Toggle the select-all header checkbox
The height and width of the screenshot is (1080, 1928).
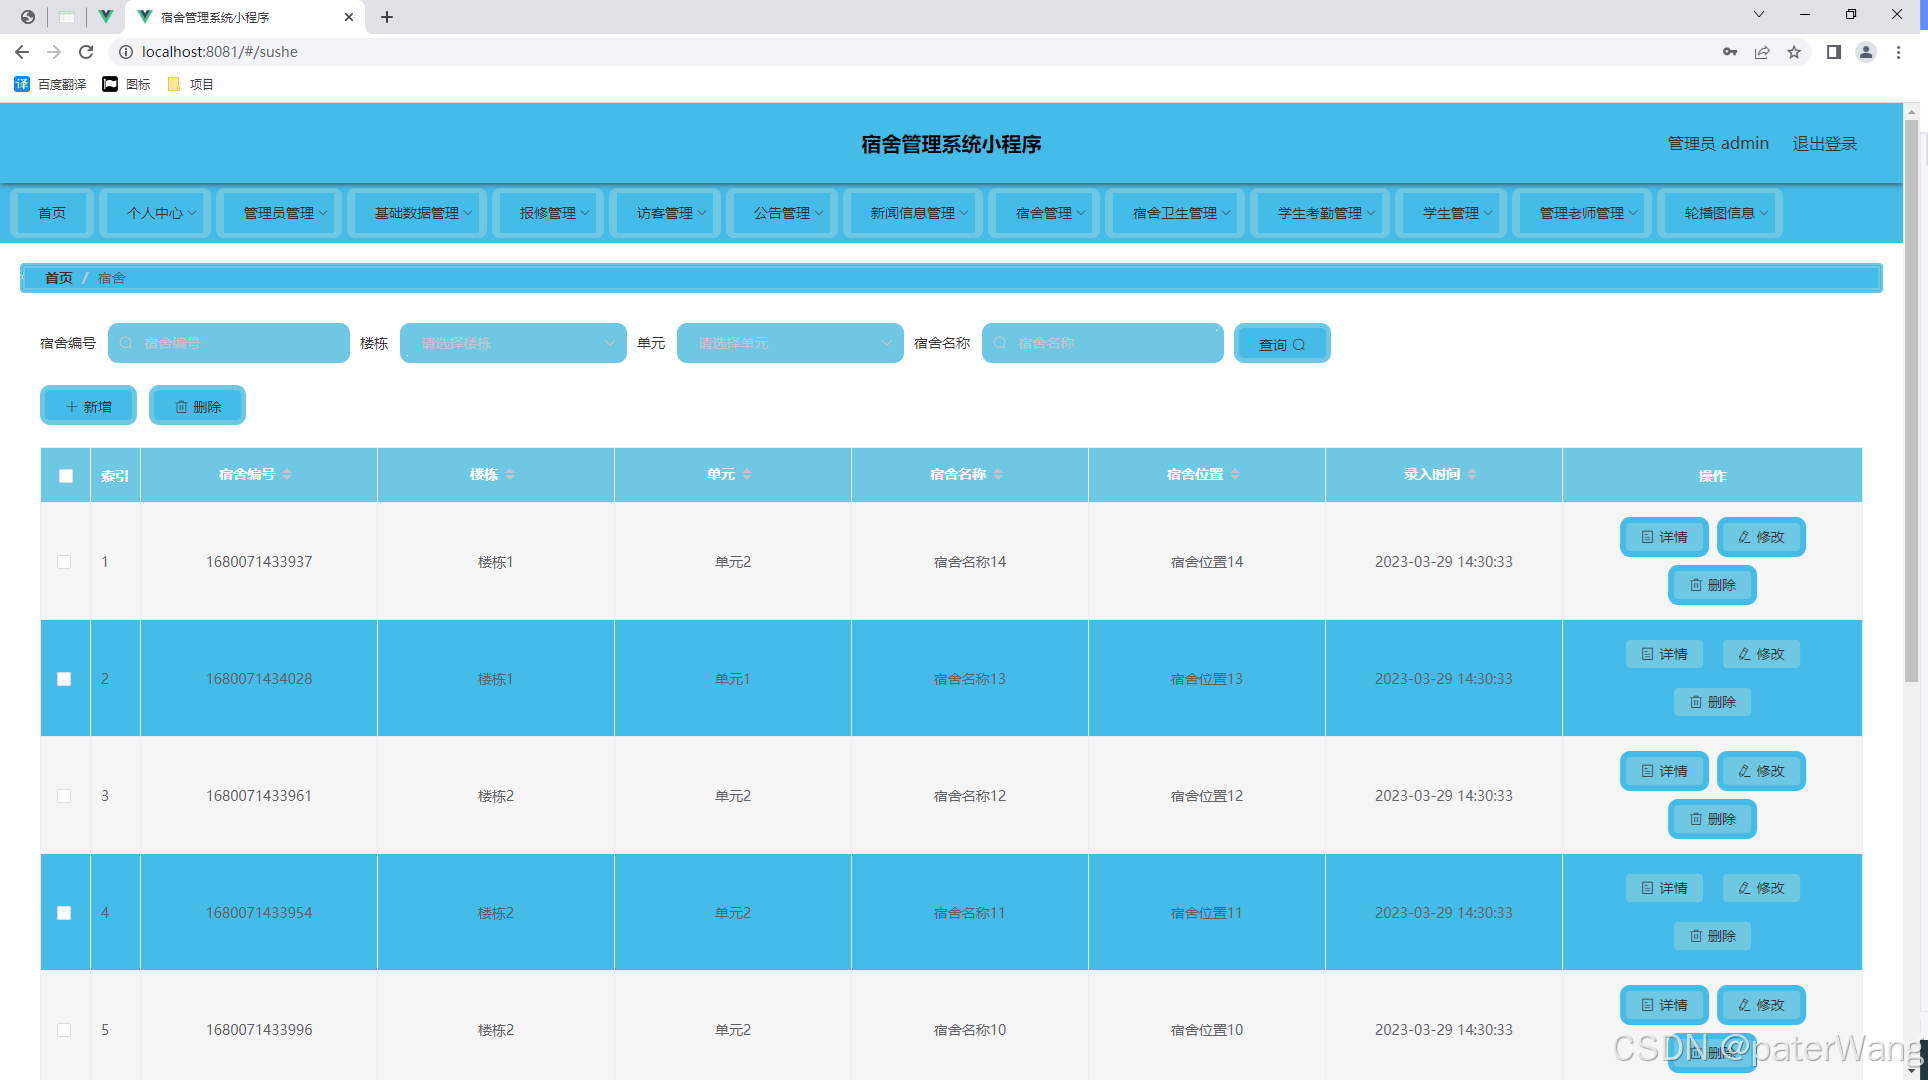coord(66,476)
